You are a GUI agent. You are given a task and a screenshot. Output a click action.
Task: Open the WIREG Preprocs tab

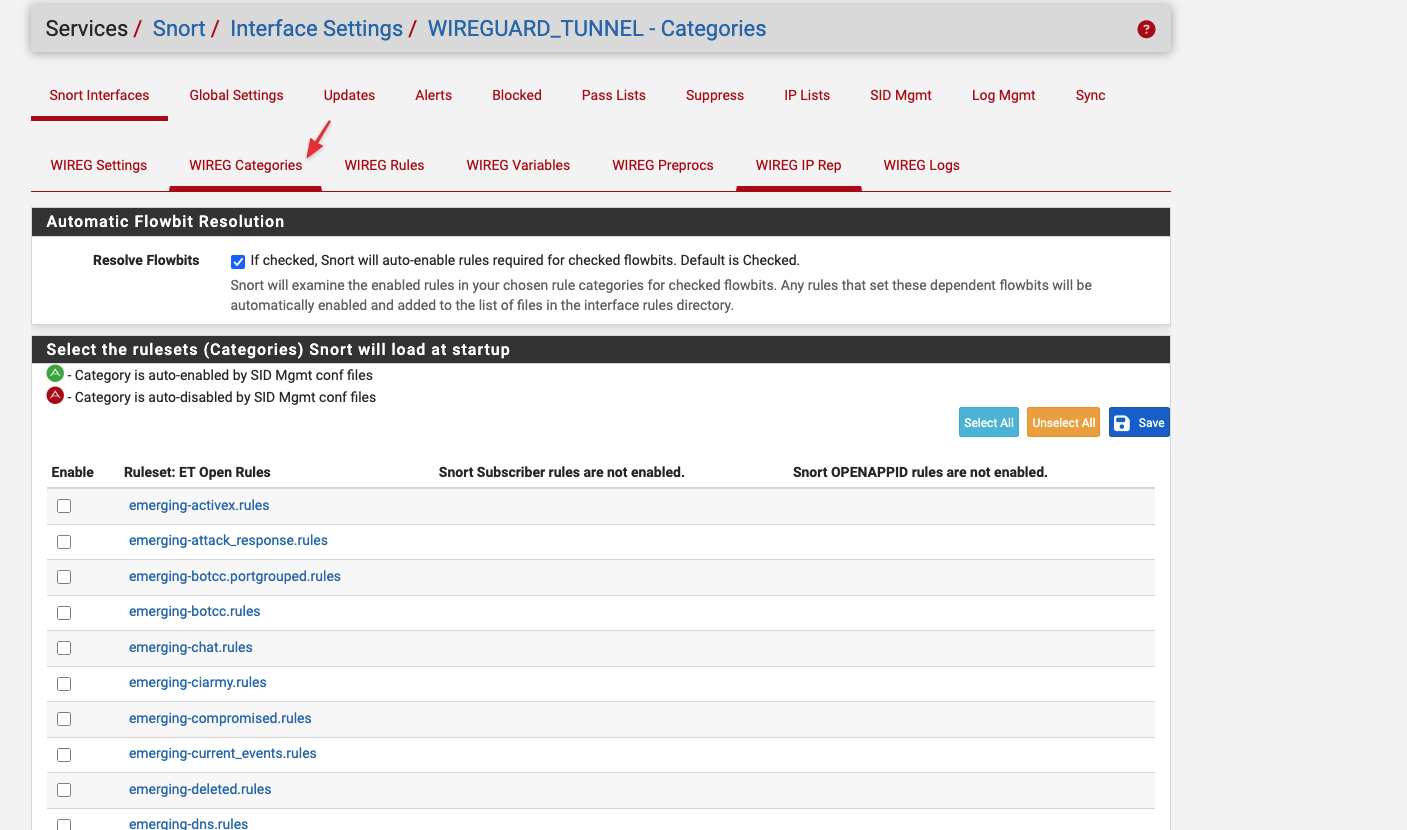tap(662, 165)
